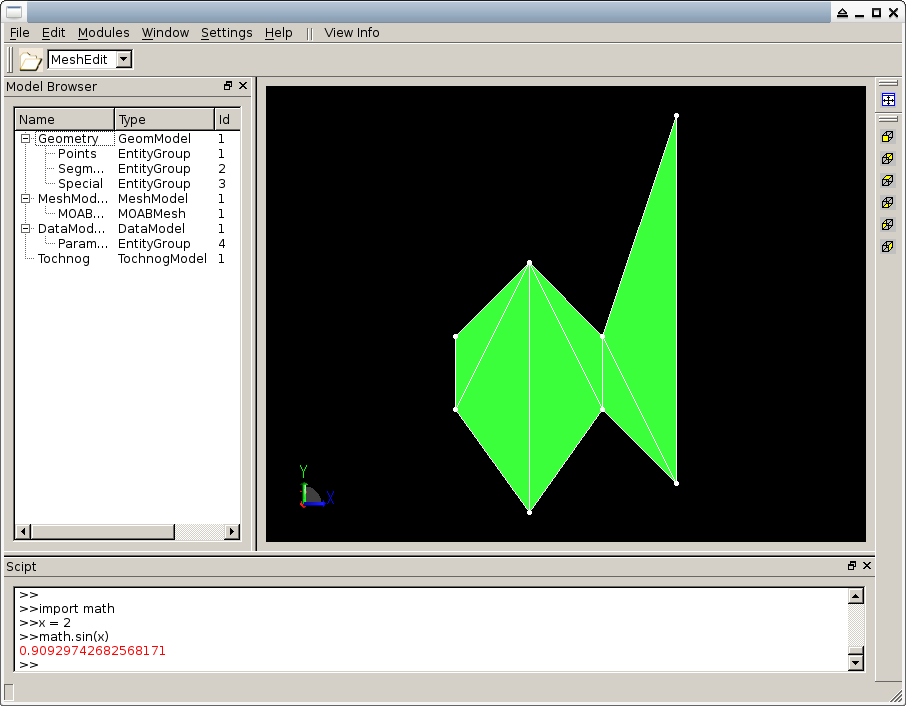Click the Type column header in Model Browser
The image size is (906, 706).
164,120
